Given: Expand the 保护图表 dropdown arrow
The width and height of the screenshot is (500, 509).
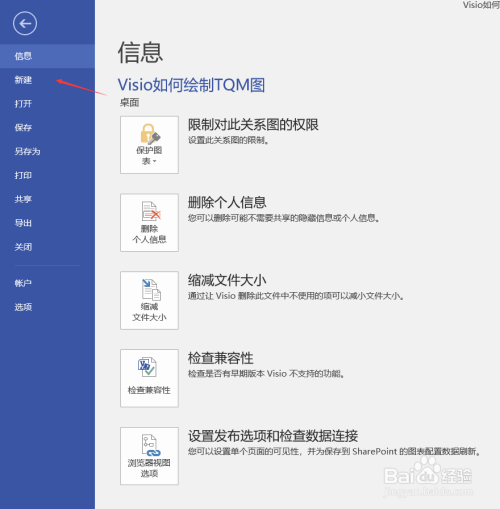Looking at the screenshot, I should coord(155,161).
